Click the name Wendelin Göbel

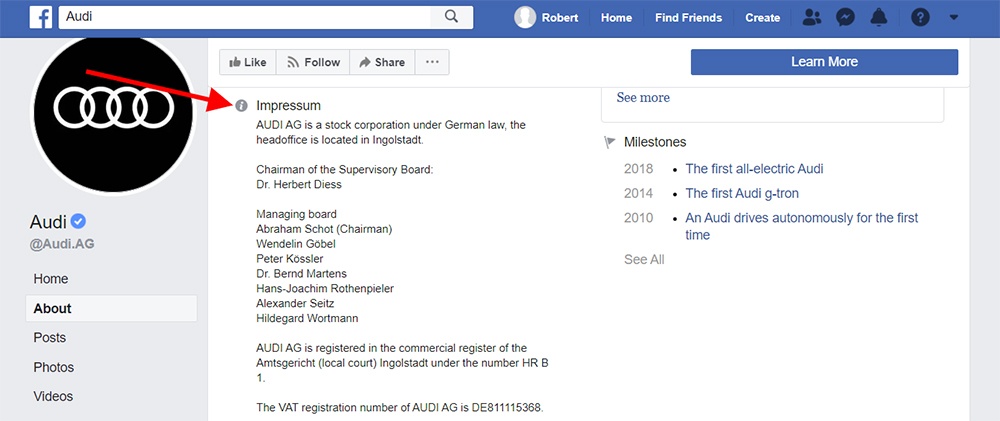(x=296, y=244)
